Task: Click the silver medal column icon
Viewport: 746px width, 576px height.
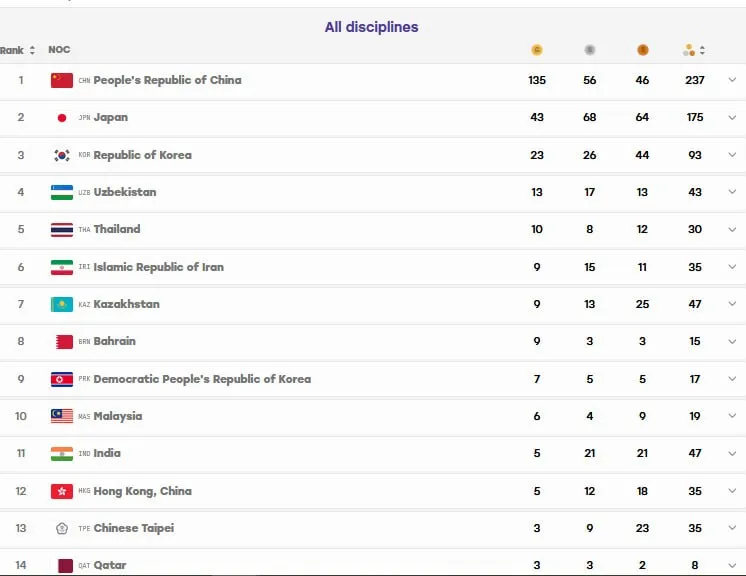Action: point(589,50)
